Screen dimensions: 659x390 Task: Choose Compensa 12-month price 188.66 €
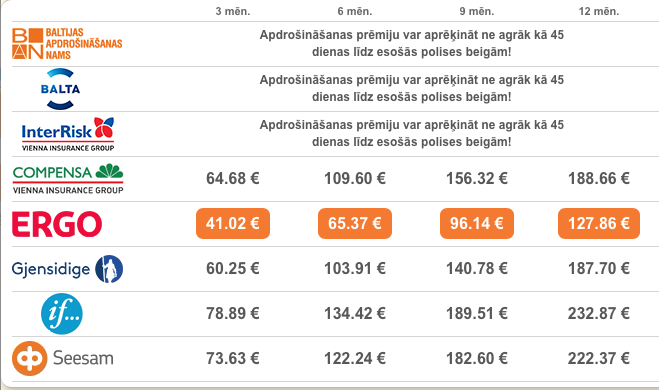(599, 179)
